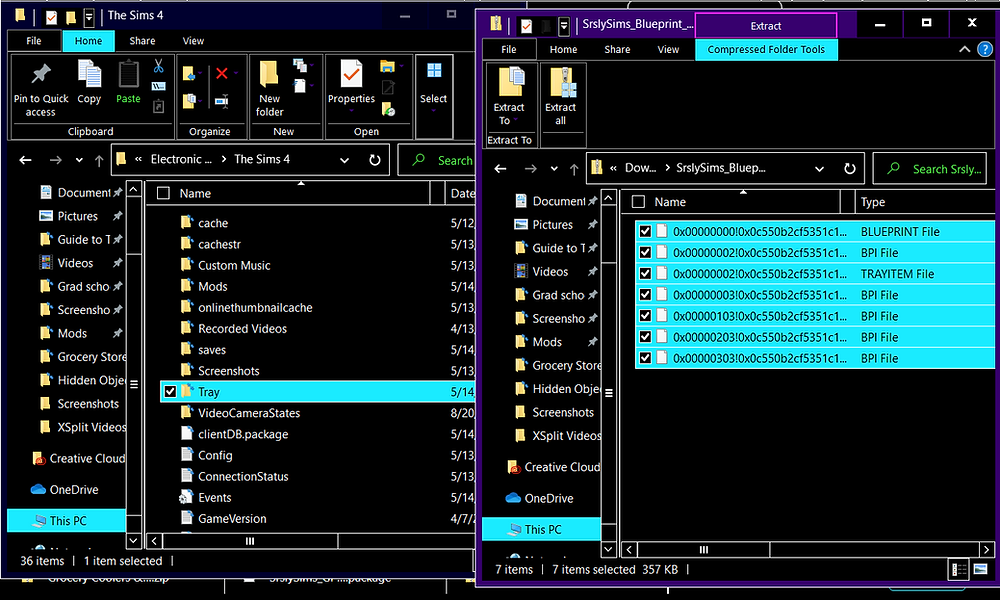Uncheck the 0x00000103 BPI file checkbox

[x=645, y=316]
